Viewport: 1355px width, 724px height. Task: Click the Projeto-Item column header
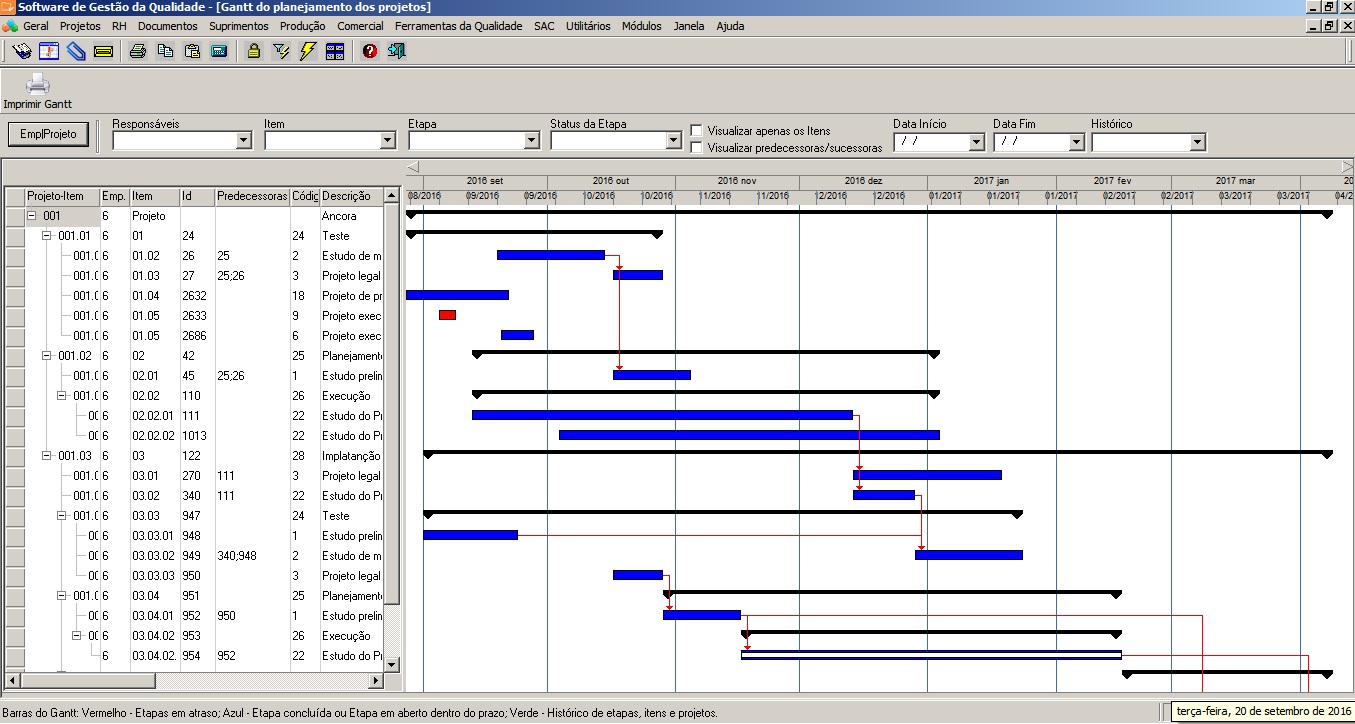[x=62, y=196]
